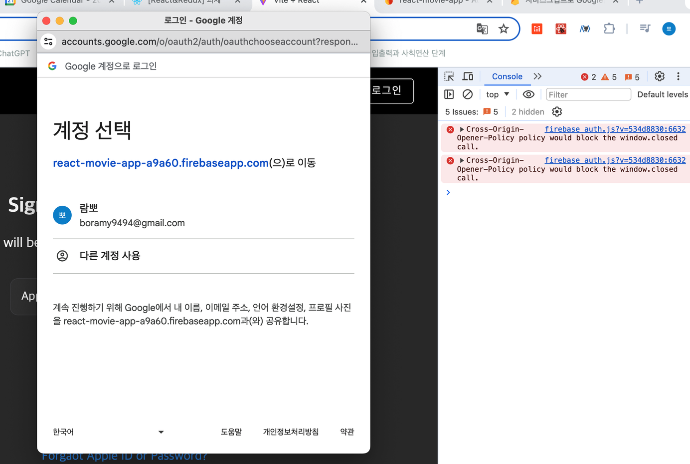Expand the first Cross-Origin-Opener-Policy error
690x464 pixels.
click(462, 129)
